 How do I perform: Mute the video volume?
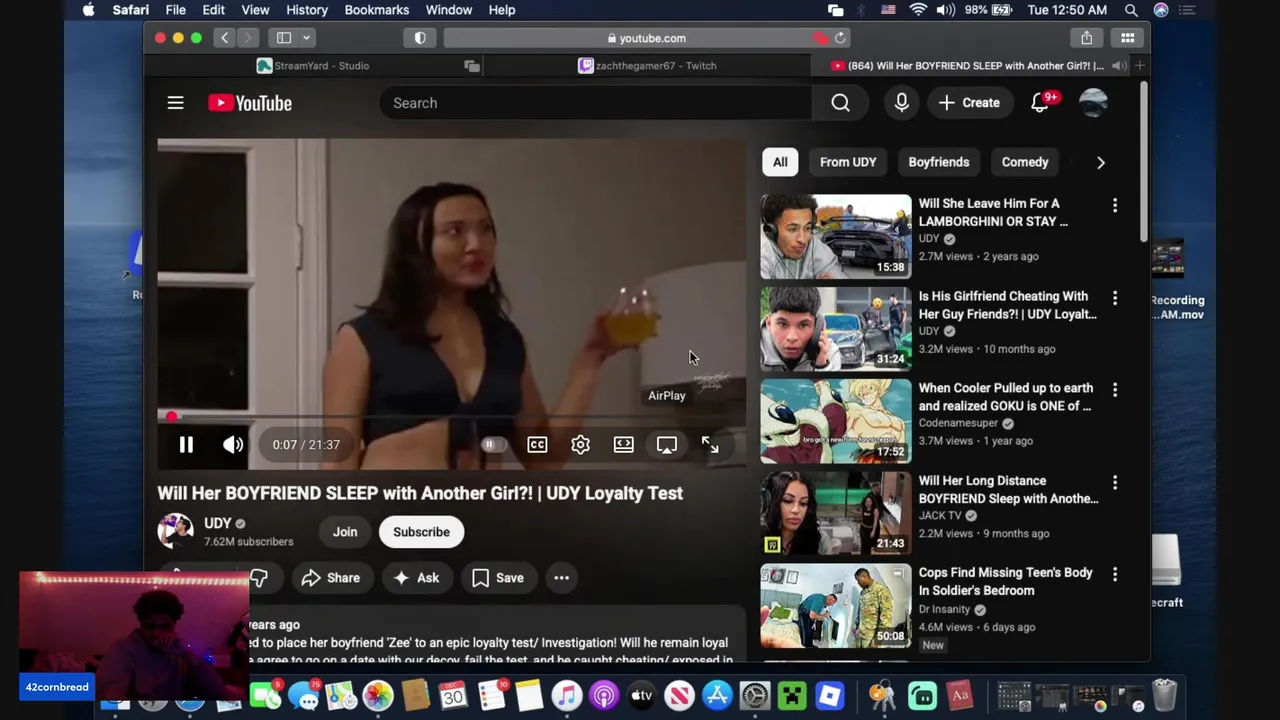[x=233, y=445]
